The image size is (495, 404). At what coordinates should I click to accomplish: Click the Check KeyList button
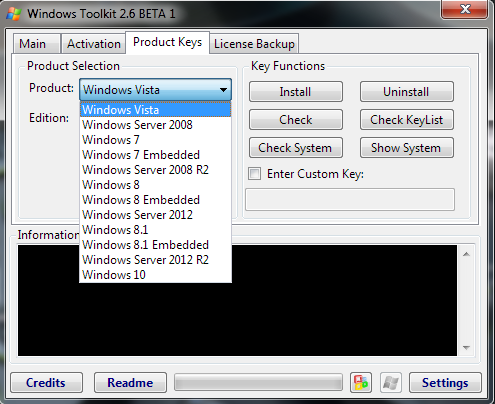407,120
